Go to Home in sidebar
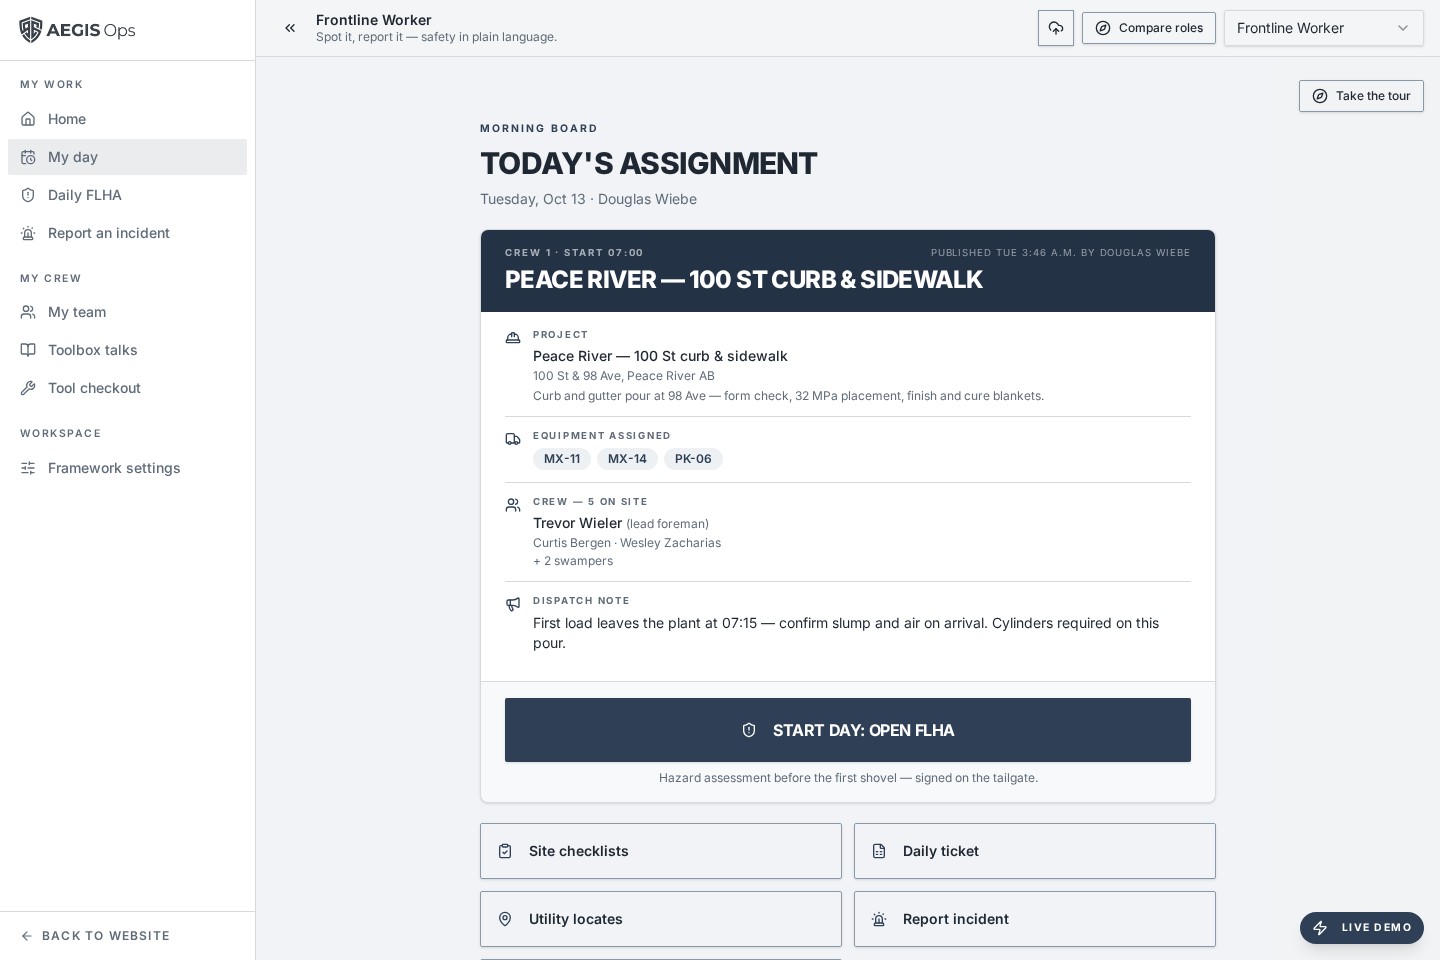Screen dimensions: 1440x960 127,119
